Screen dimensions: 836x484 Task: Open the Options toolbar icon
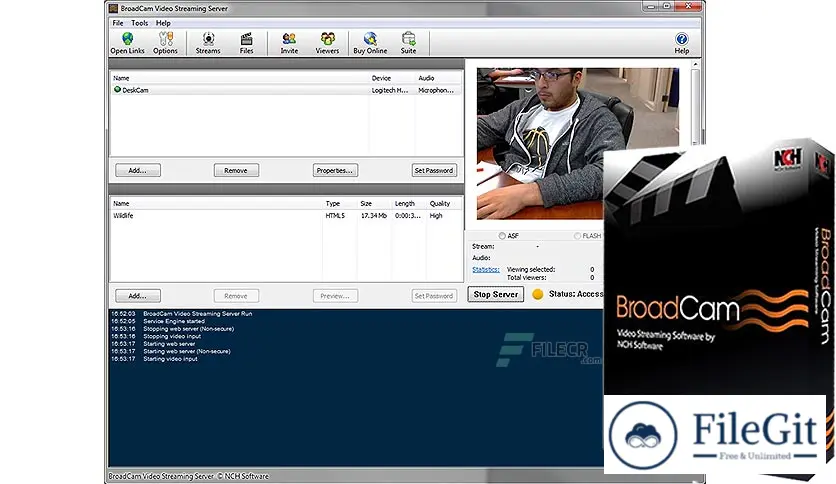pyautogui.click(x=165, y=43)
